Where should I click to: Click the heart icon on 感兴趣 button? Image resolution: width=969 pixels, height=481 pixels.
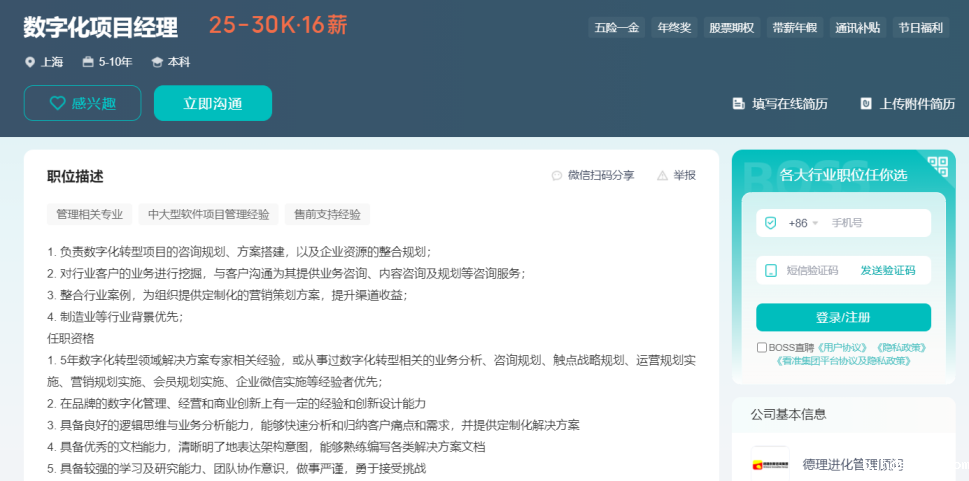pos(57,103)
